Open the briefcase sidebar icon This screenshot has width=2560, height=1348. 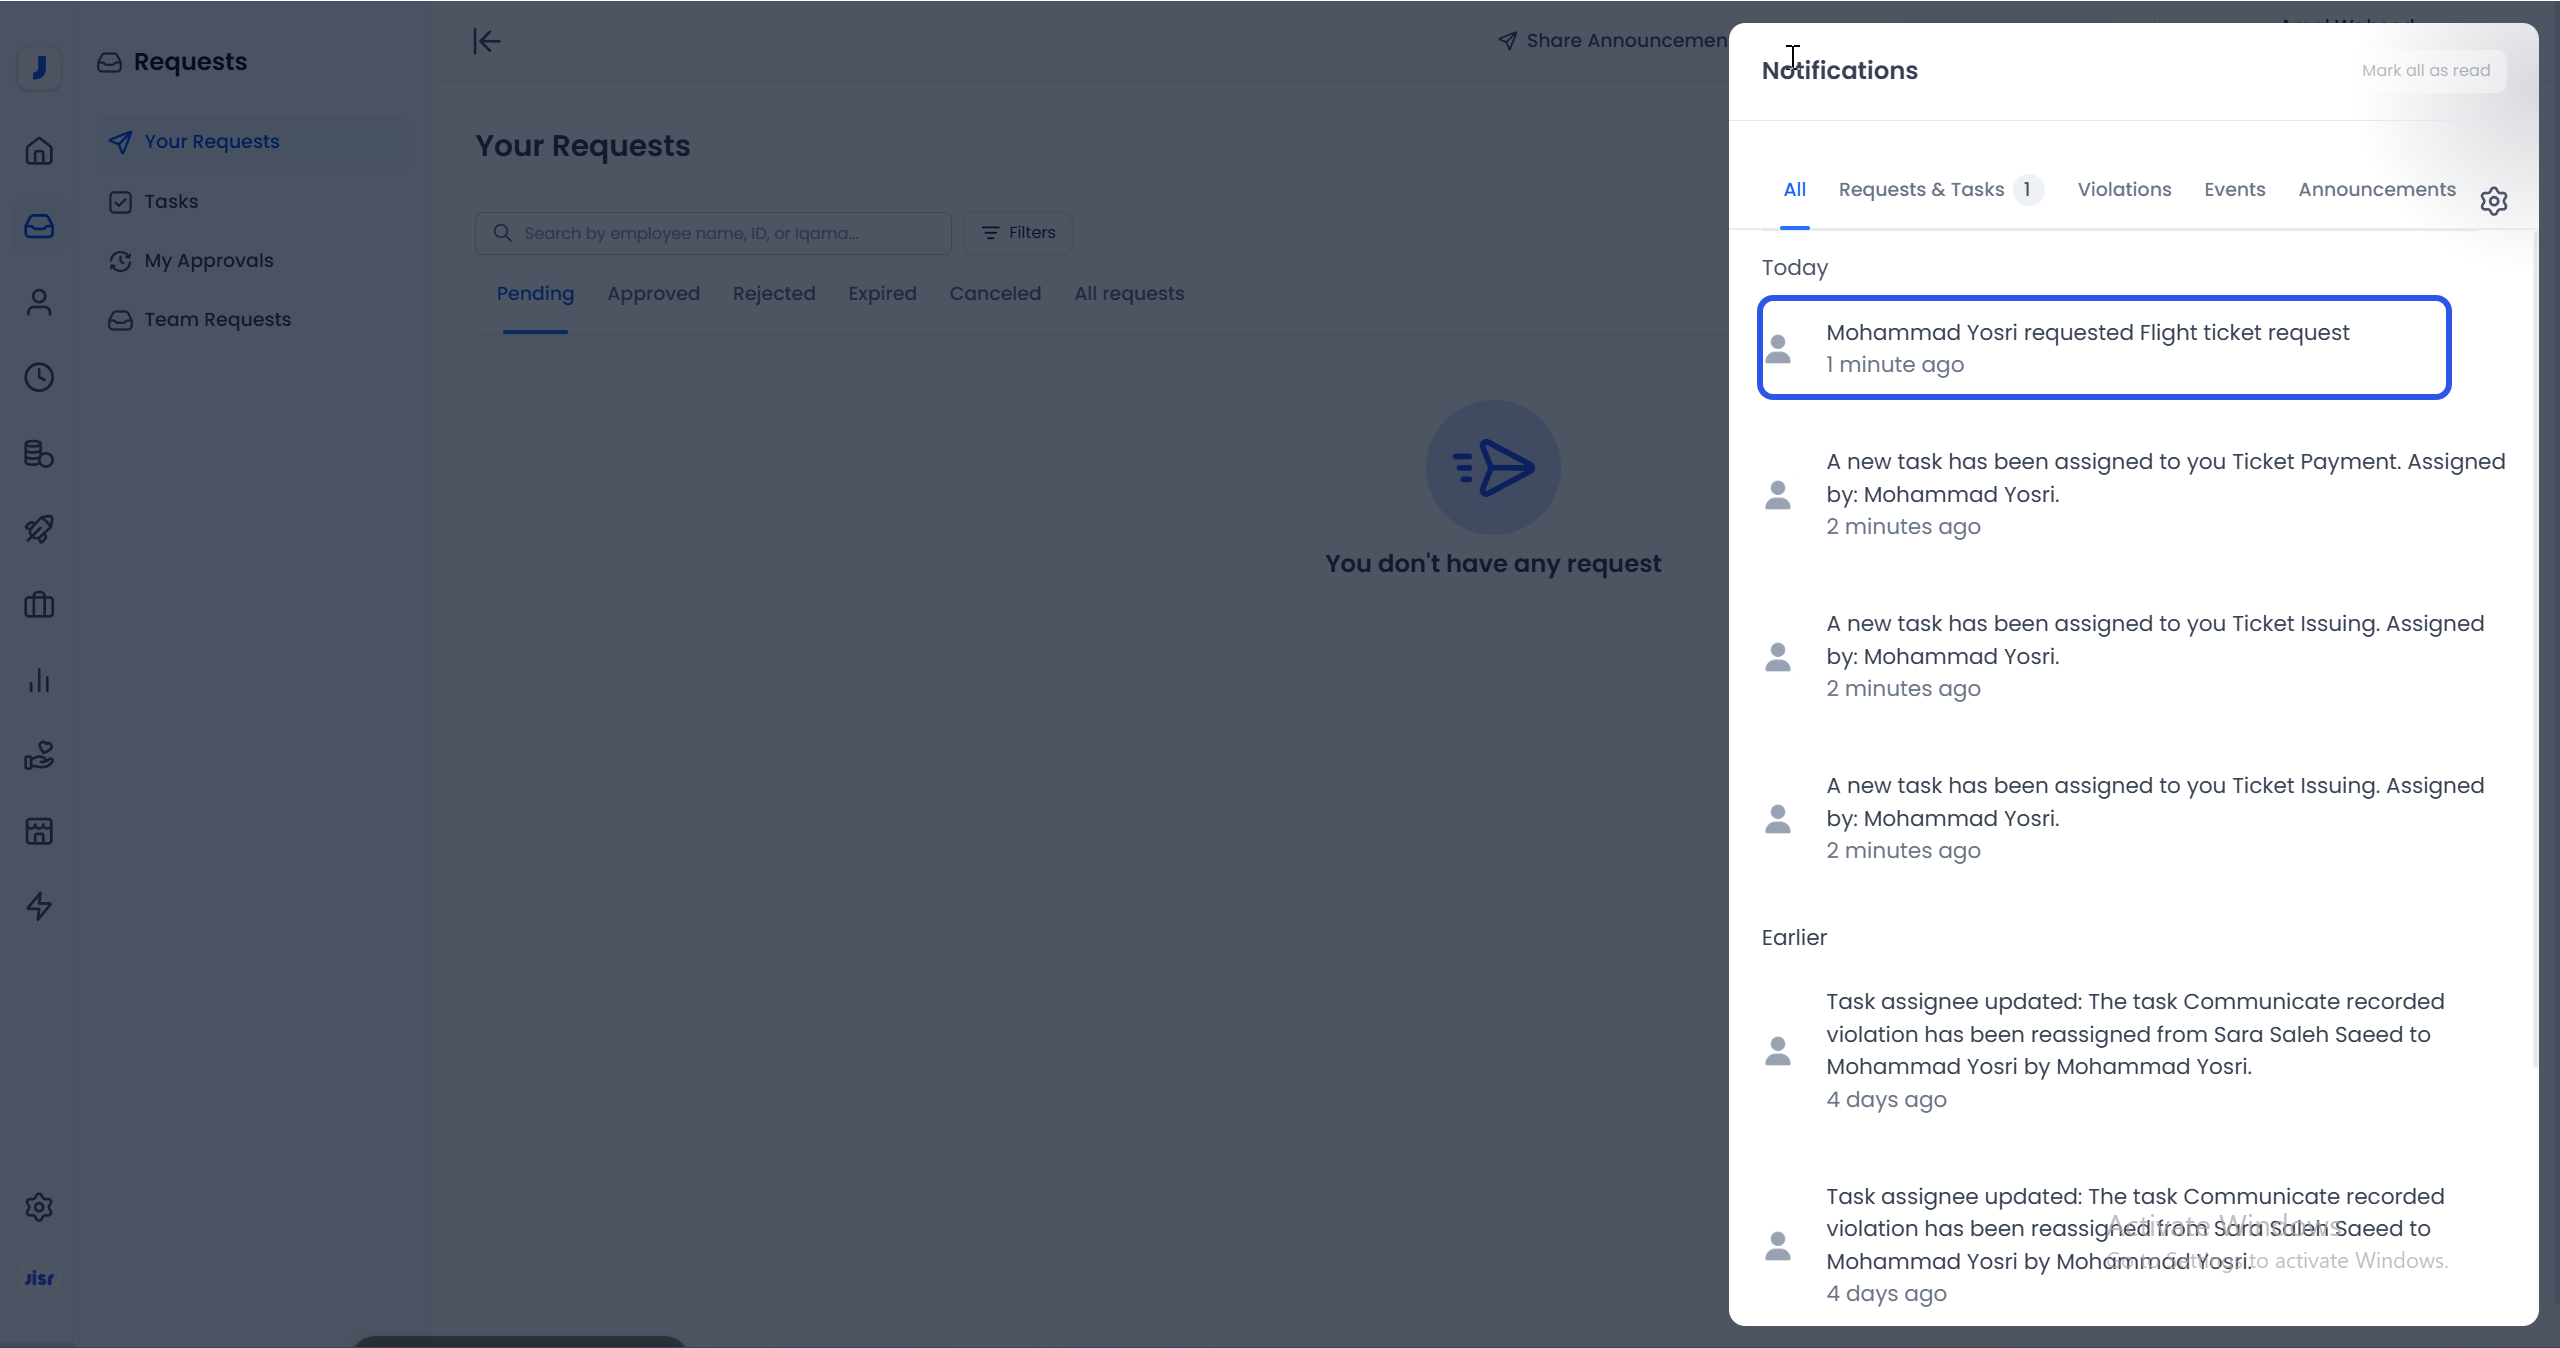pyautogui.click(x=39, y=605)
